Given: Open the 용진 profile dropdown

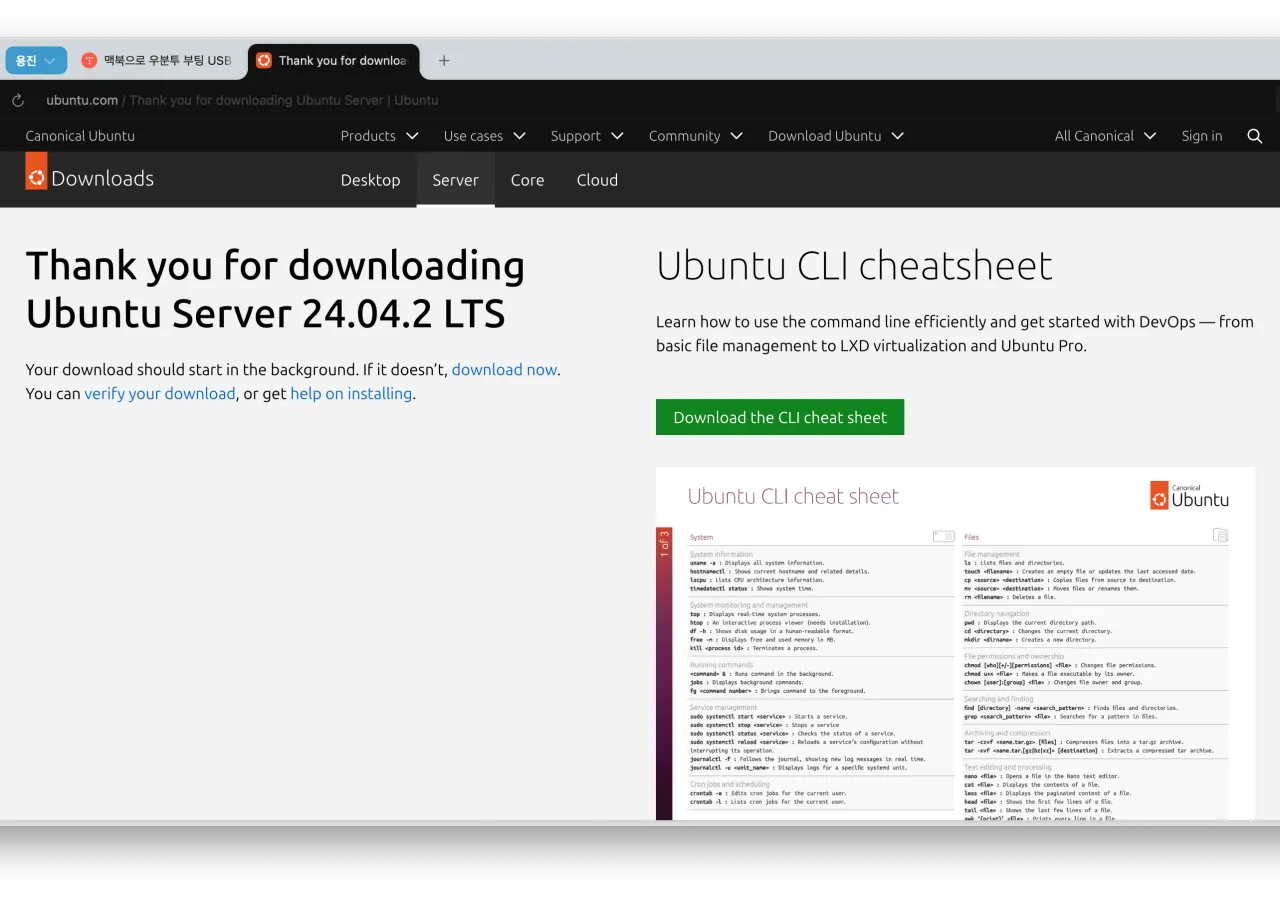Looking at the screenshot, I should coord(36,61).
